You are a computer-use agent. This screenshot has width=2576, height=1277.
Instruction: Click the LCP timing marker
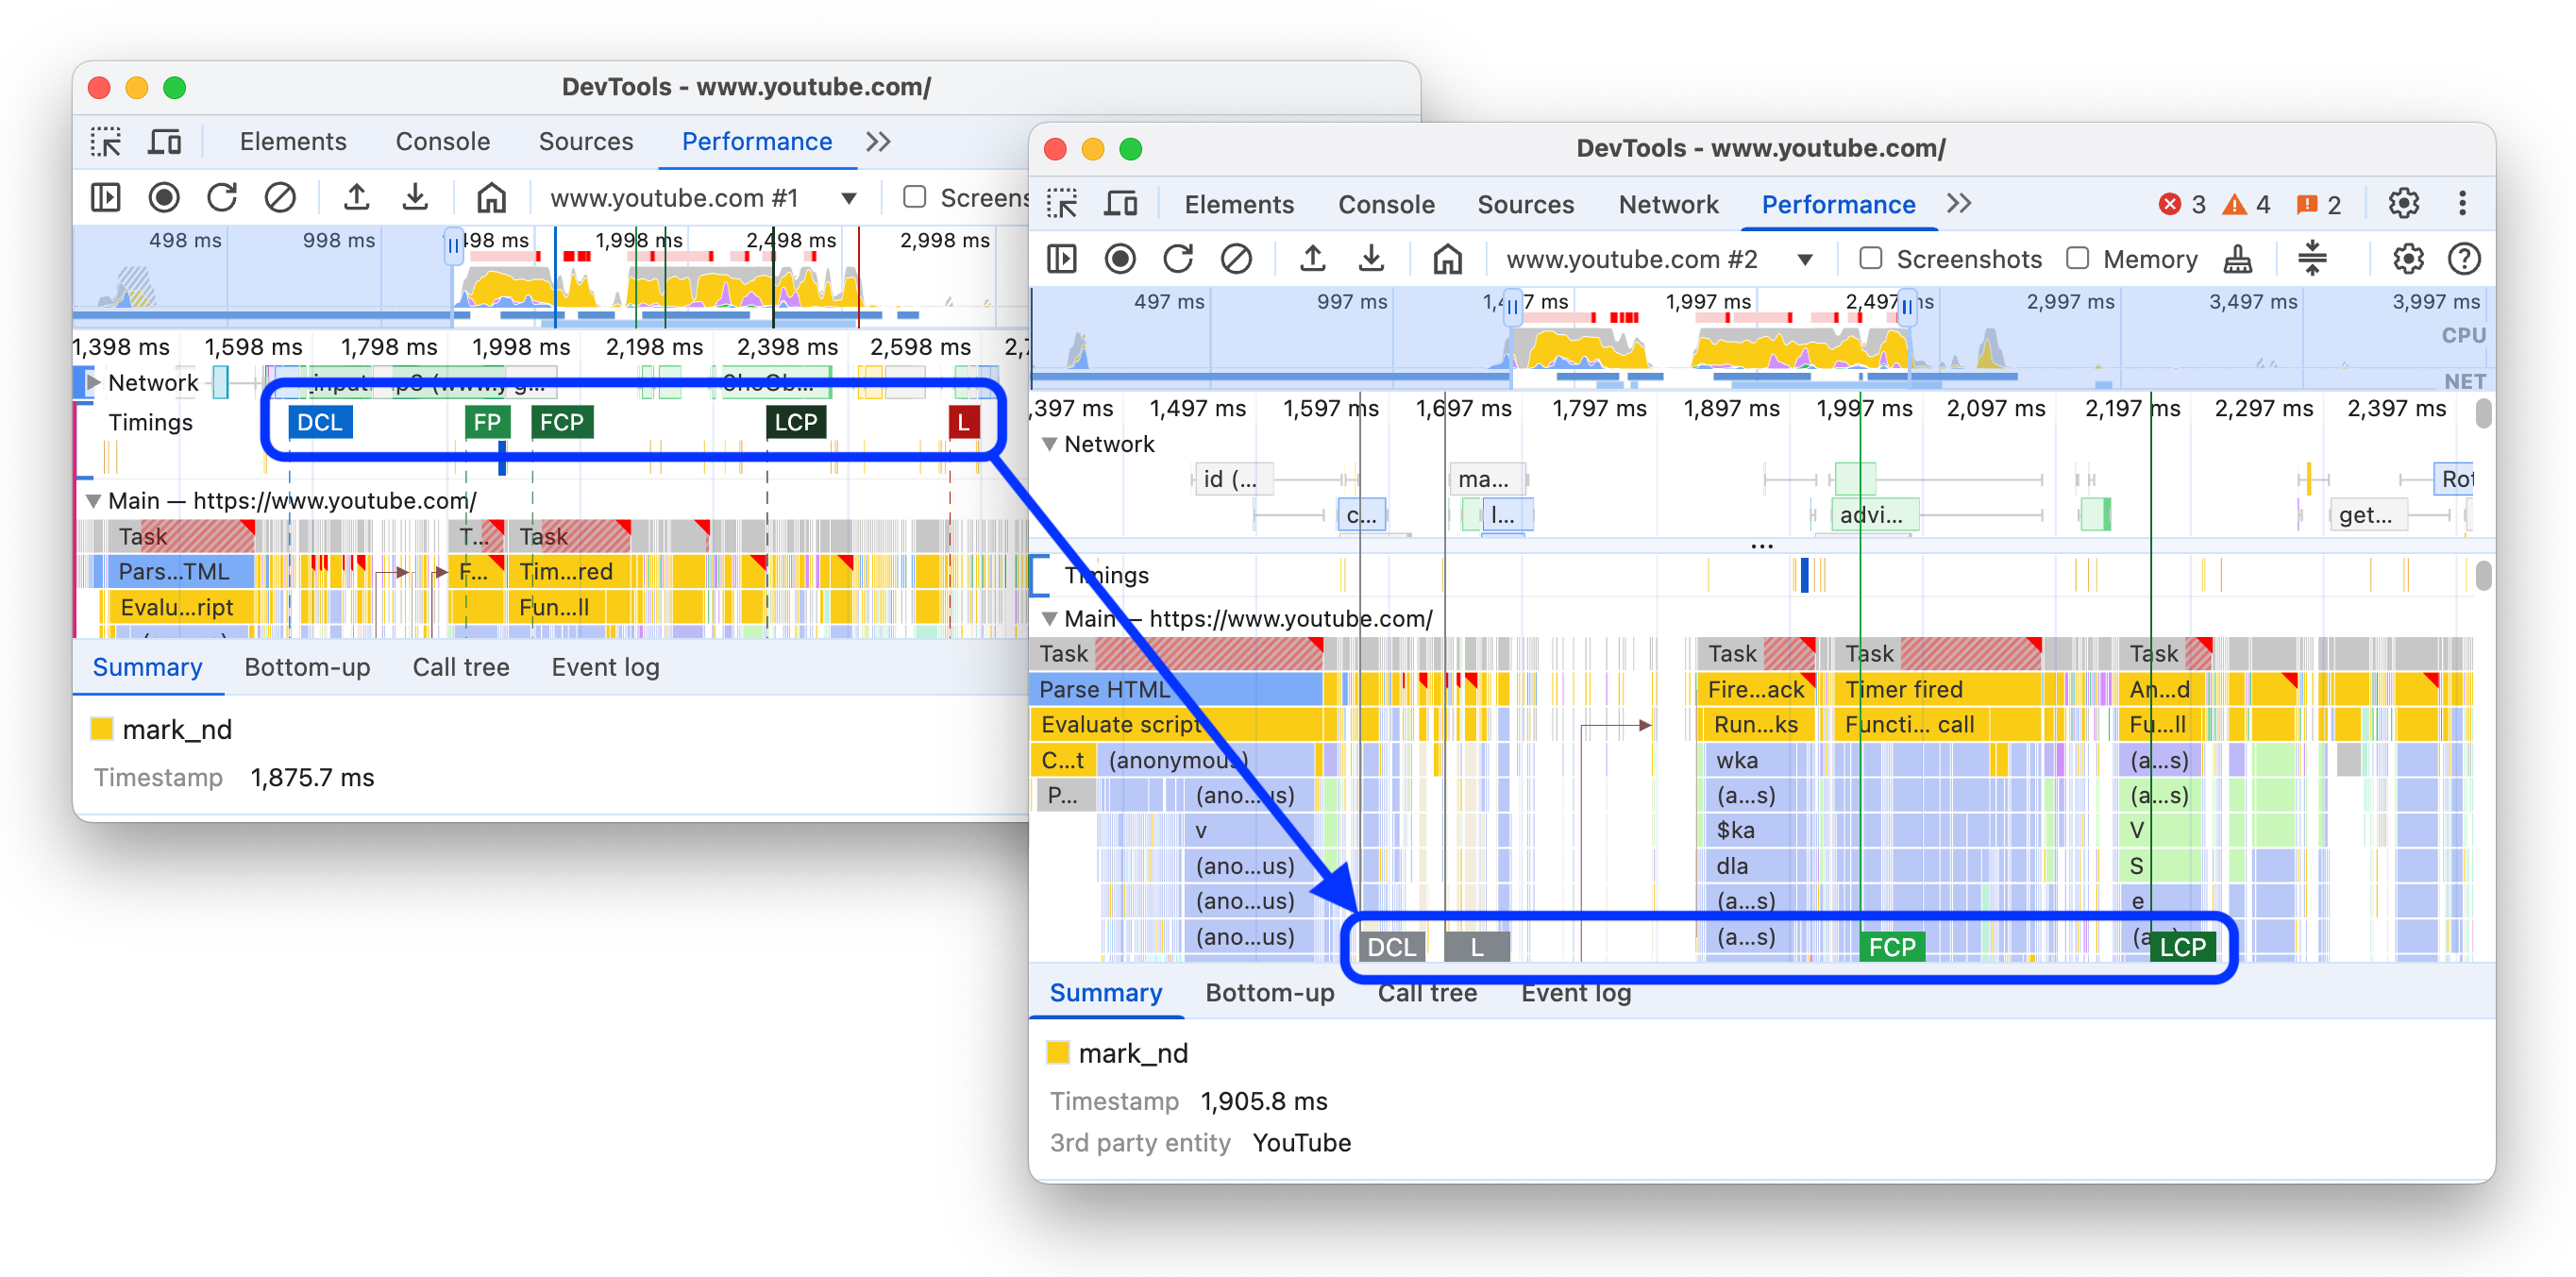(x=2179, y=944)
